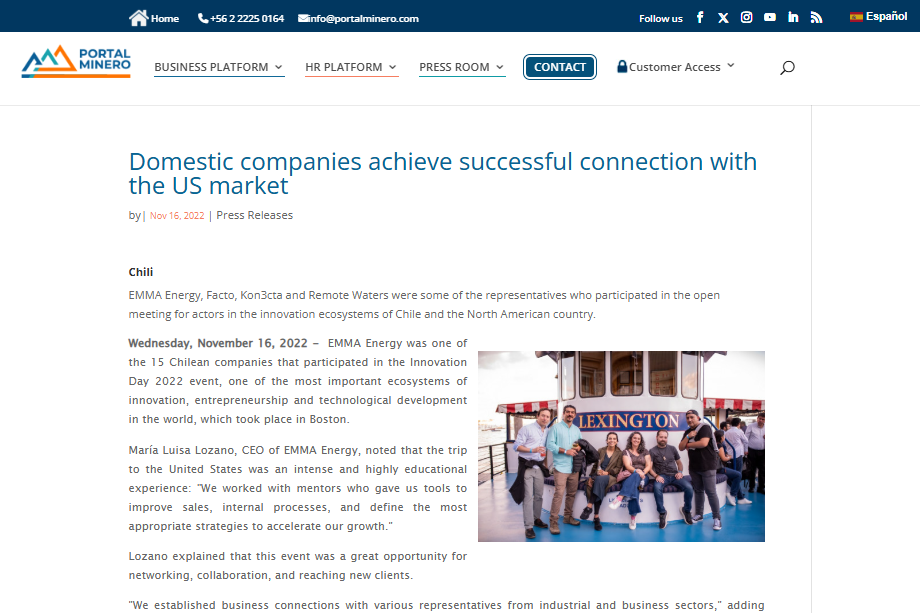Screen dimensions: 920x613
Task: Click the Customer Access padlock icon
Action: 622,66
